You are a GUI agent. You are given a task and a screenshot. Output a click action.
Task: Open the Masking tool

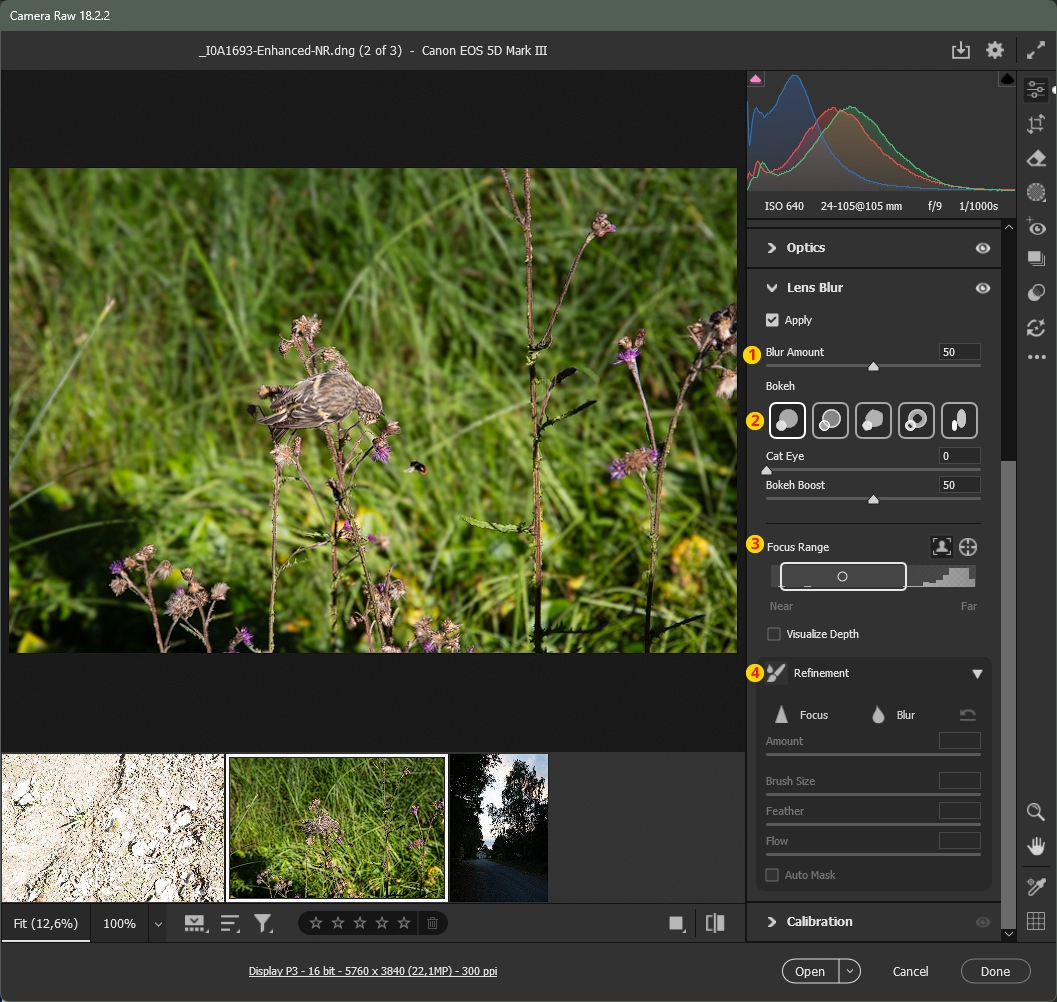(1036, 192)
